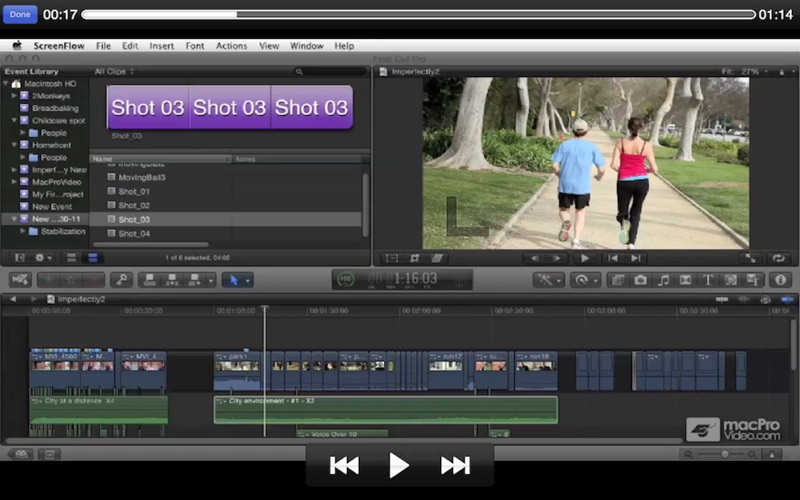This screenshot has width=800, height=500.
Task: Expand the MacProVideo event
Action: tap(14, 182)
